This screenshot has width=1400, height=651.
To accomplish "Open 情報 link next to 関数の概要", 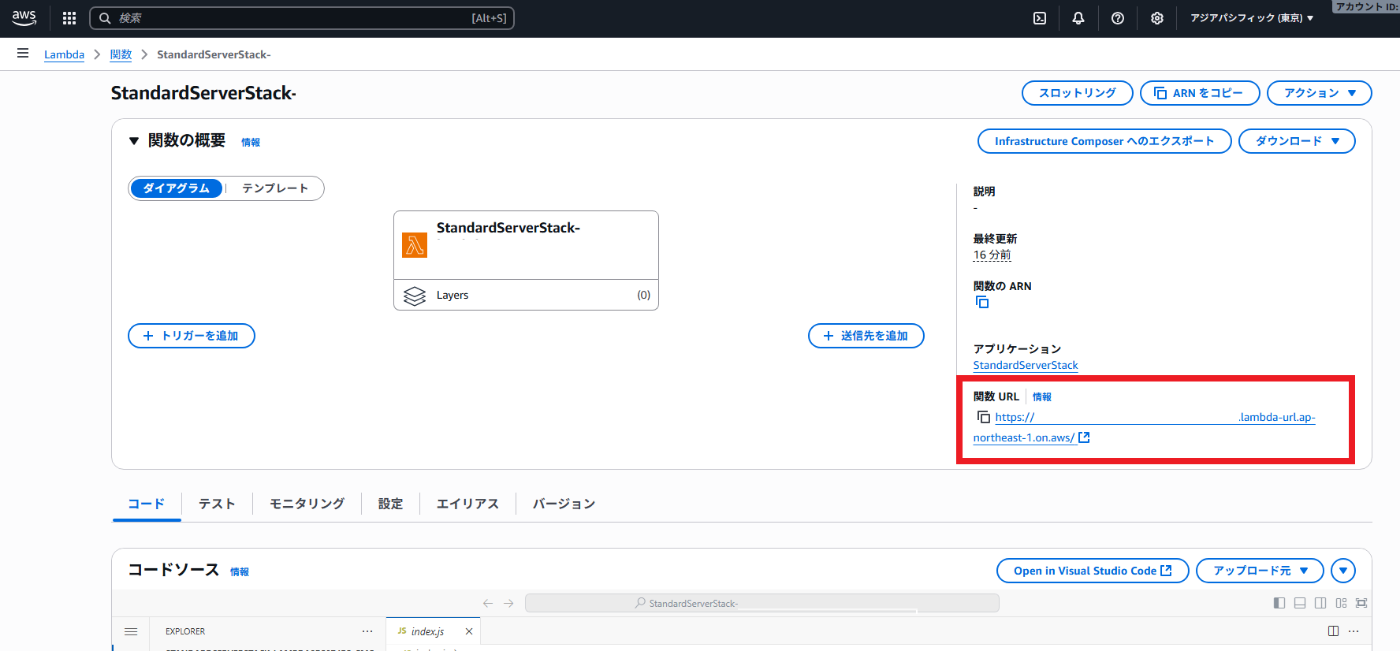I will click(x=250, y=143).
